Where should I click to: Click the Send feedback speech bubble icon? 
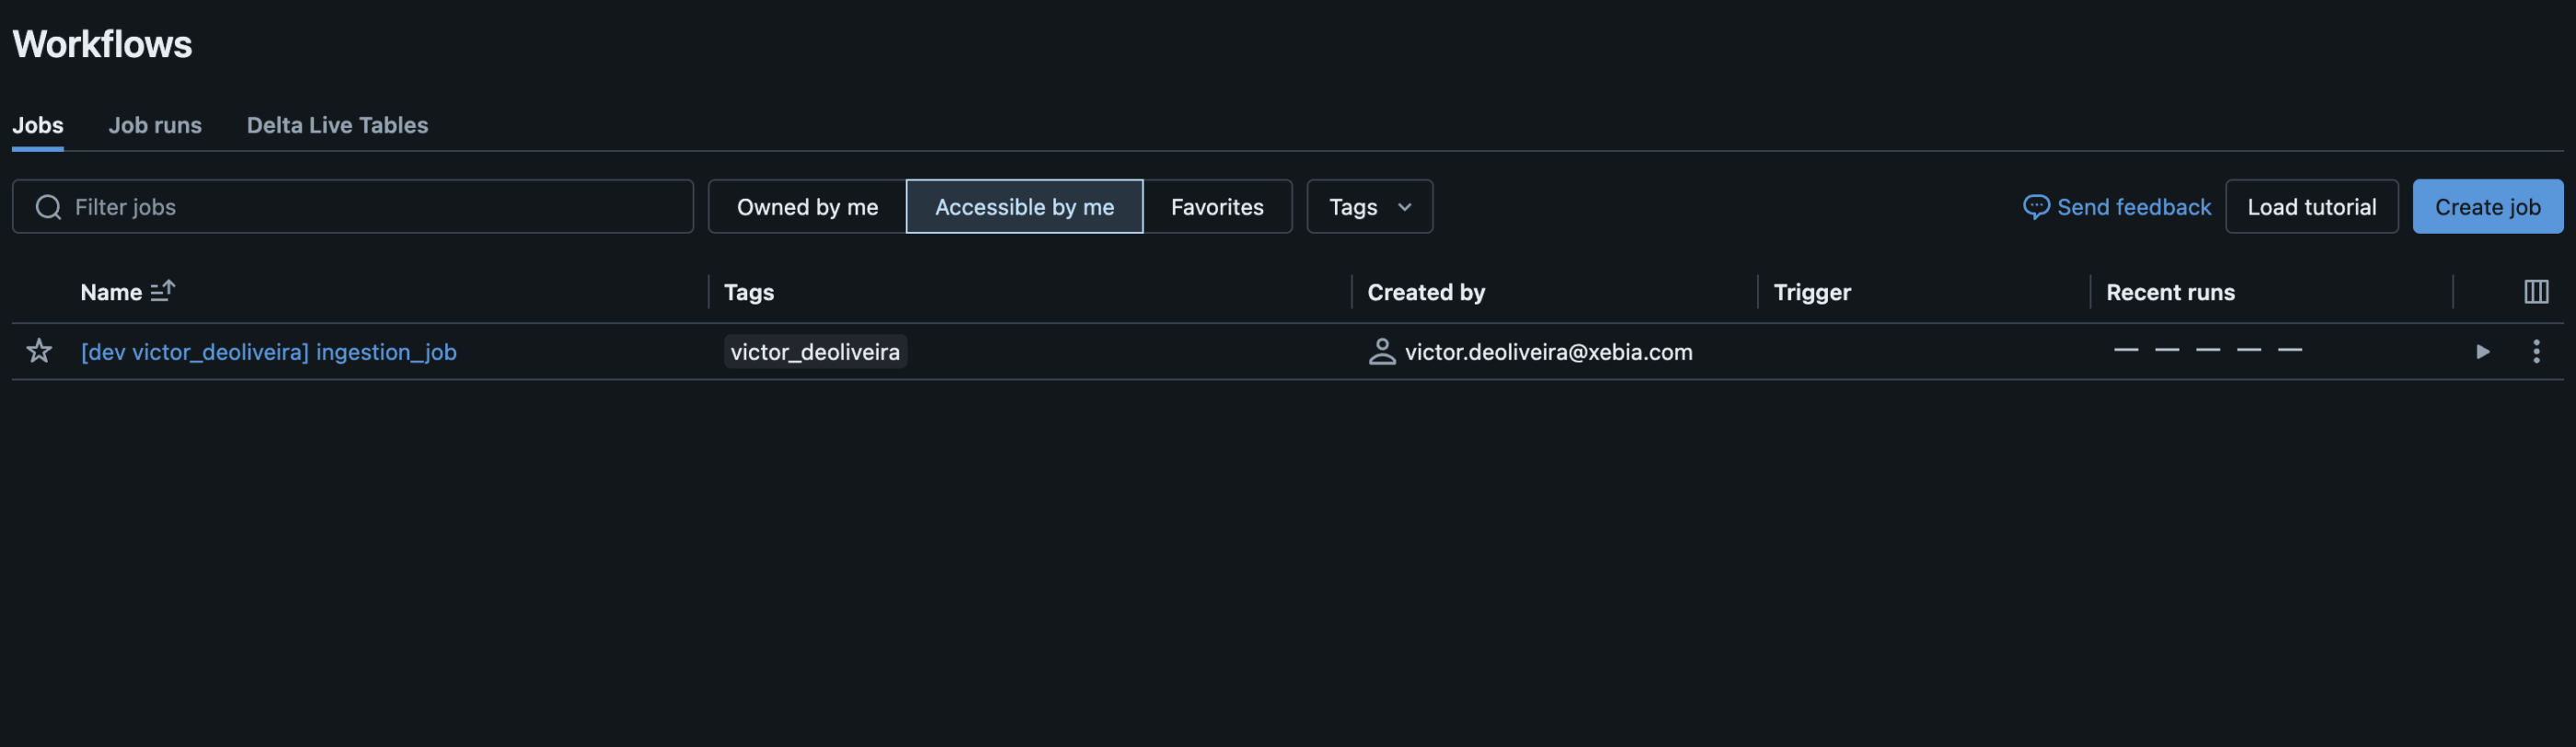coord(2035,207)
